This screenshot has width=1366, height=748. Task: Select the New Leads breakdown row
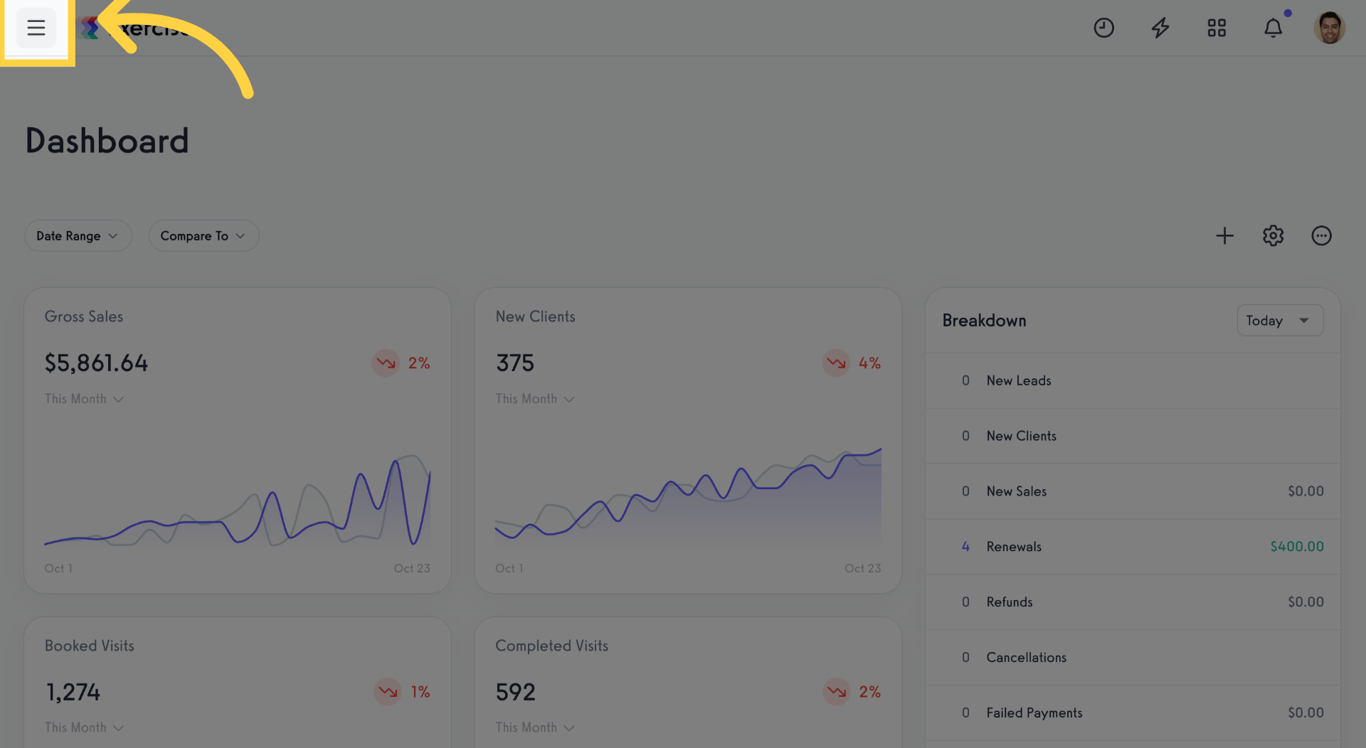coord(1133,381)
